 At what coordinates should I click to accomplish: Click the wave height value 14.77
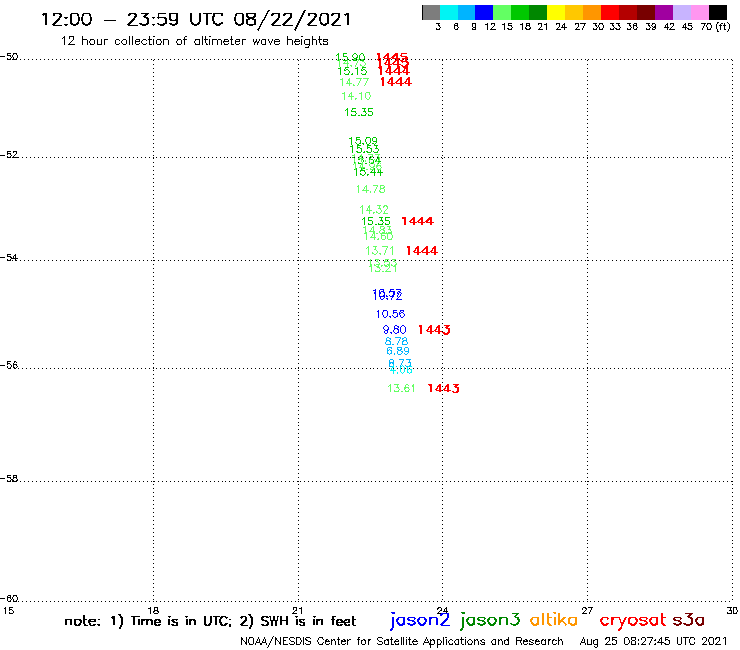[354, 82]
